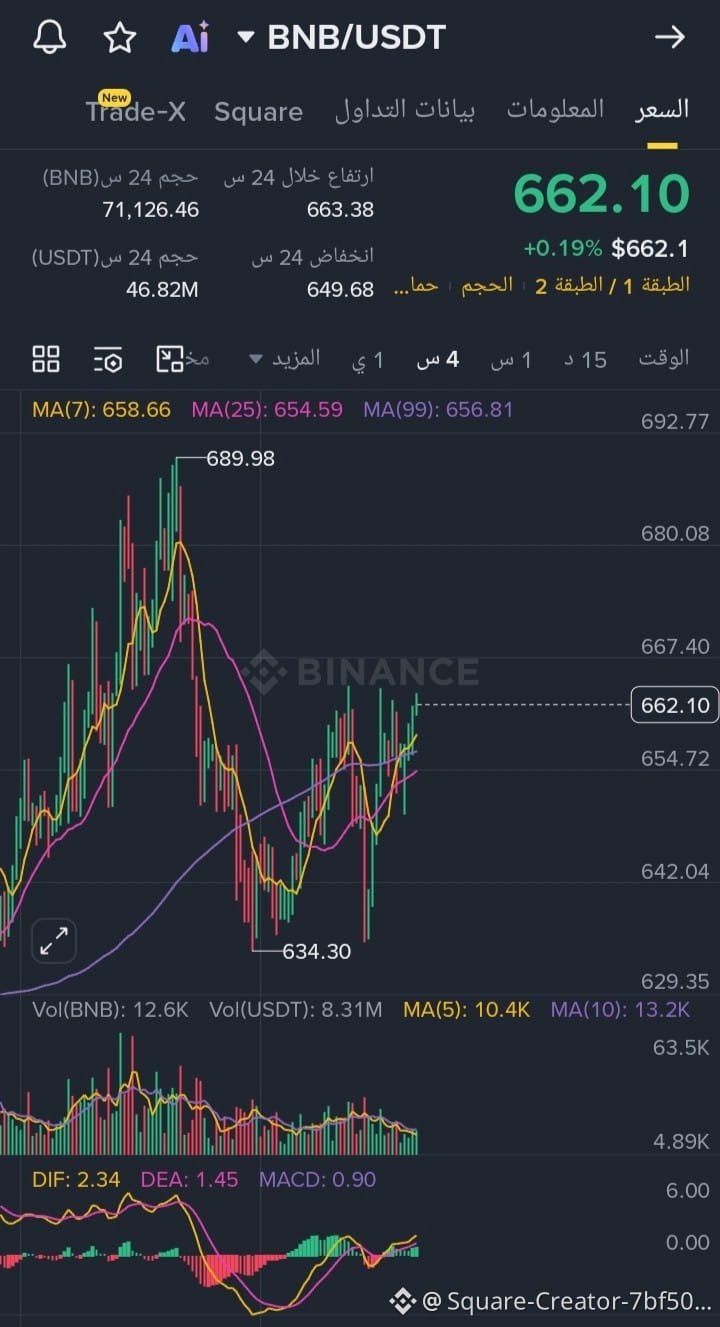This screenshot has width=720, height=1327.
Task: Open the Ai assistant icon
Action: (x=190, y=38)
